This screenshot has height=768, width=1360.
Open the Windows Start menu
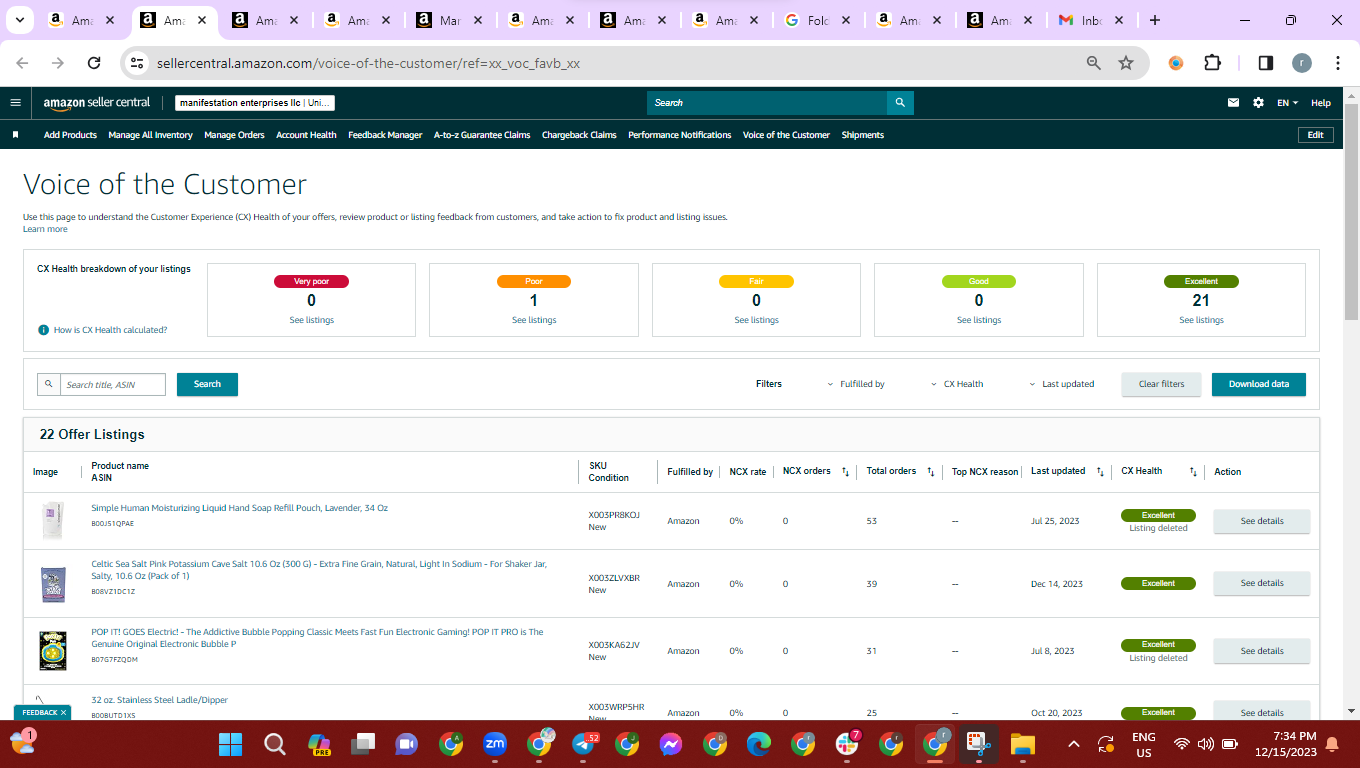(x=231, y=744)
